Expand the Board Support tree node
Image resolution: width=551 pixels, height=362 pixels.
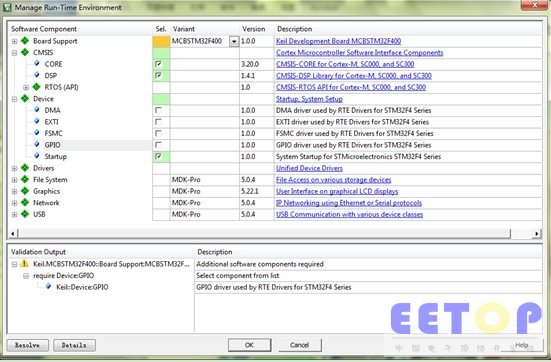14,41
